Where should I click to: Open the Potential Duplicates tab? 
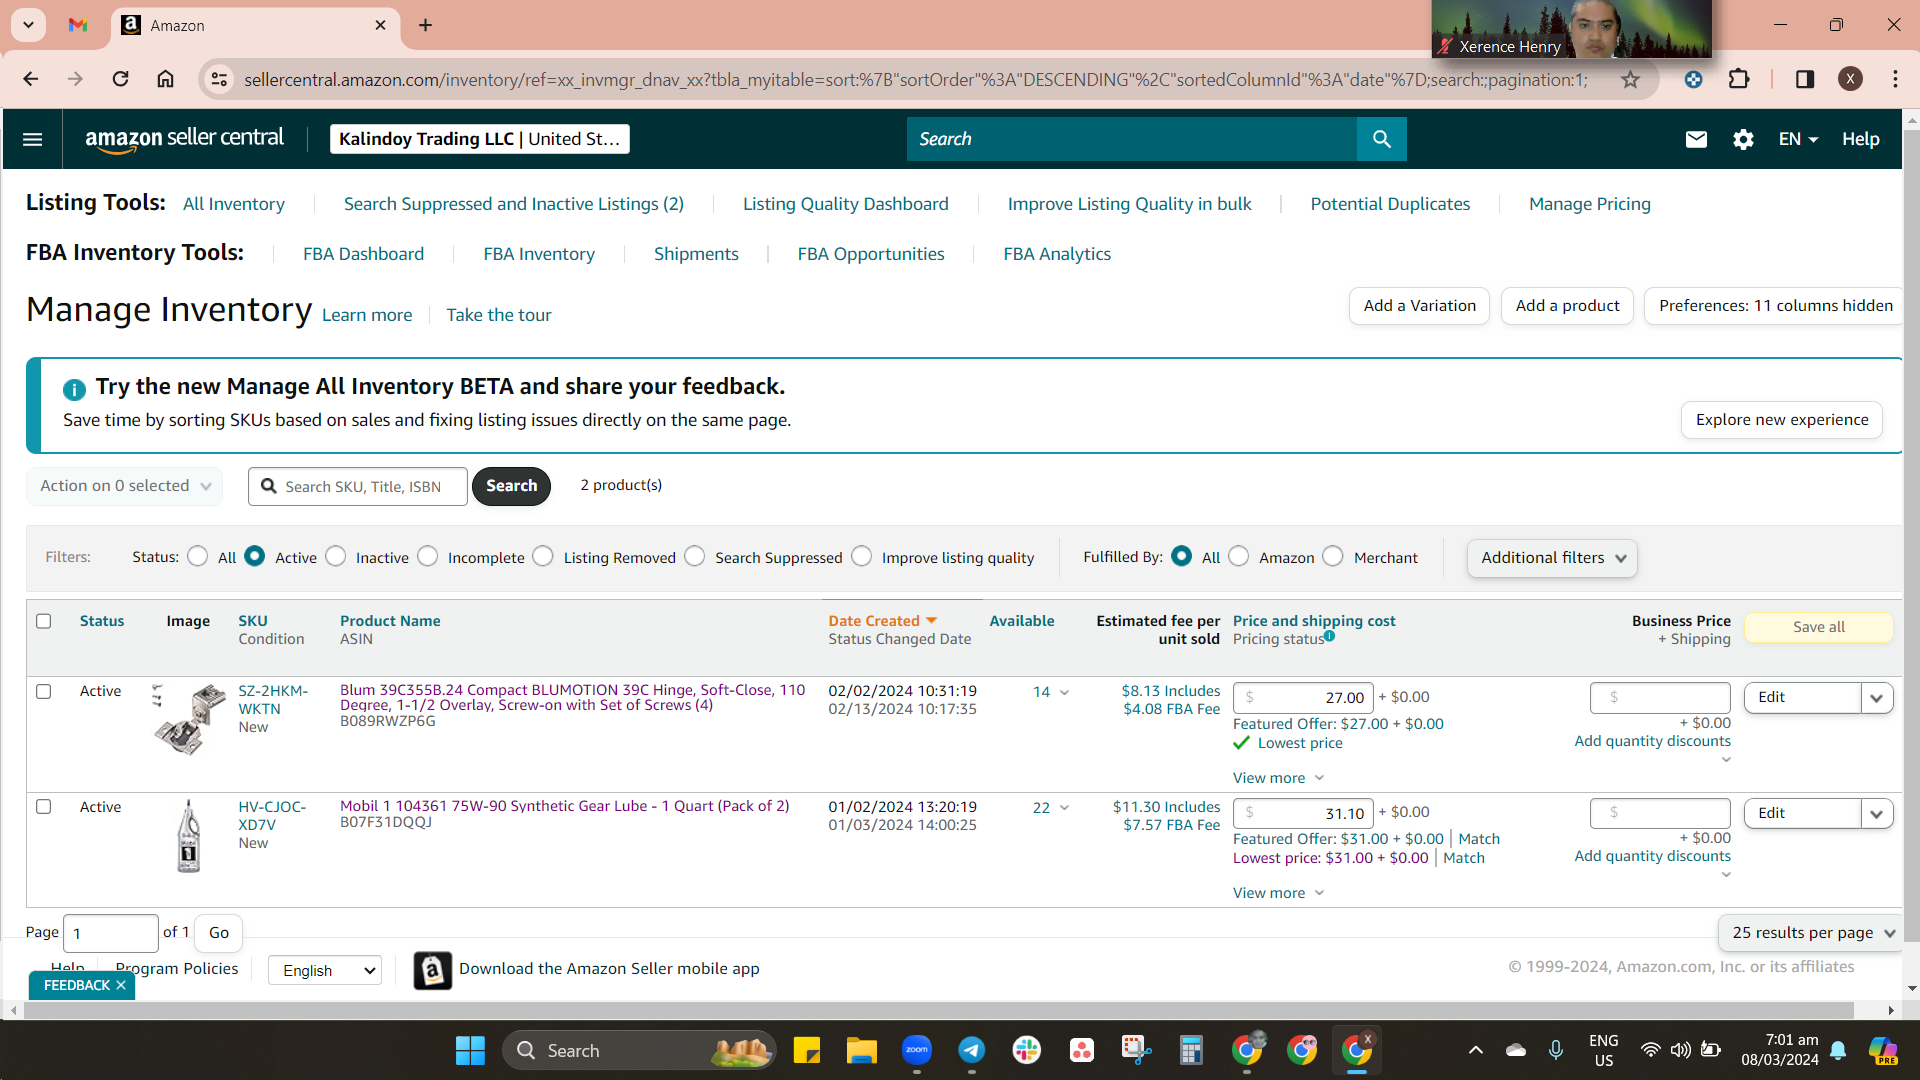pos(1390,204)
